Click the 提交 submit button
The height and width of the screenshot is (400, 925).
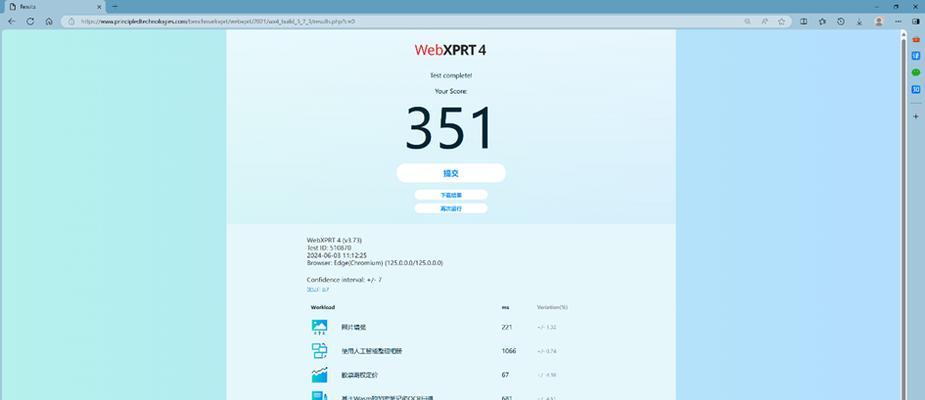coord(451,173)
